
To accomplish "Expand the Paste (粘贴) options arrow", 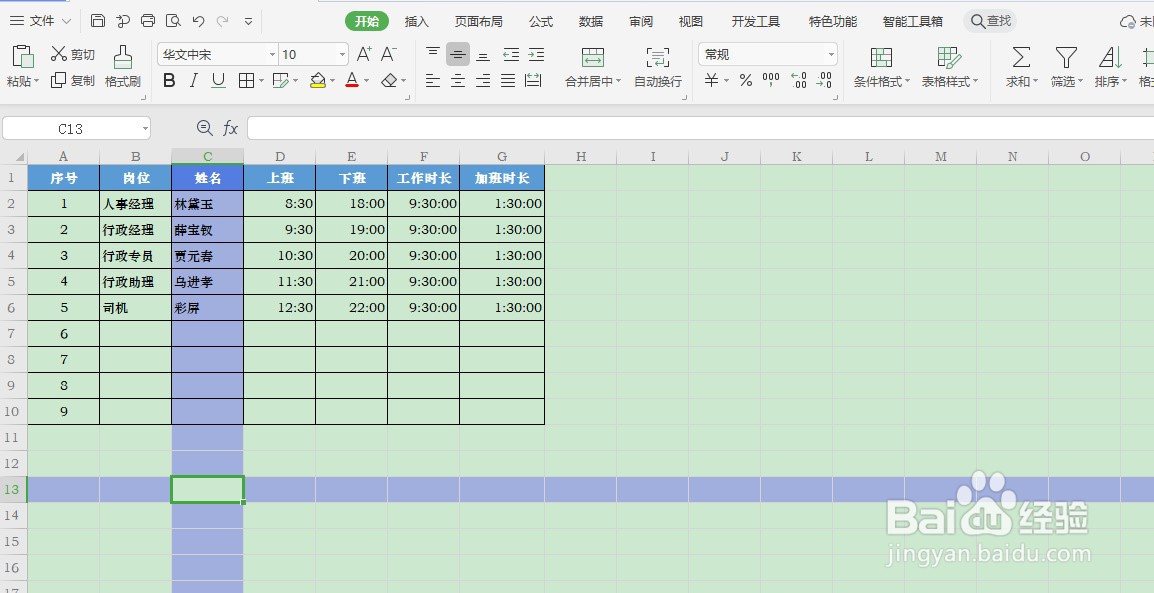I will (x=36, y=82).
